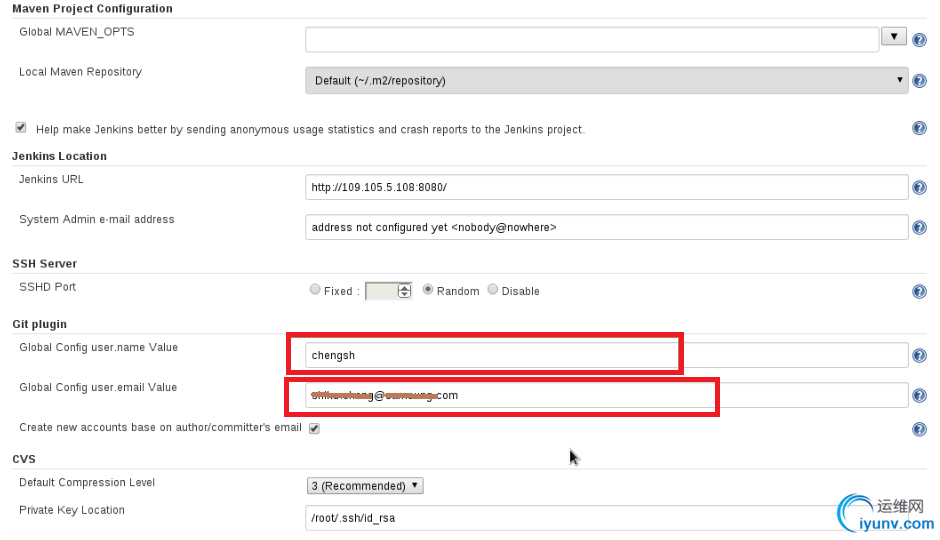Select Random SSHD port option
The height and width of the screenshot is (540, 940).
427,289
